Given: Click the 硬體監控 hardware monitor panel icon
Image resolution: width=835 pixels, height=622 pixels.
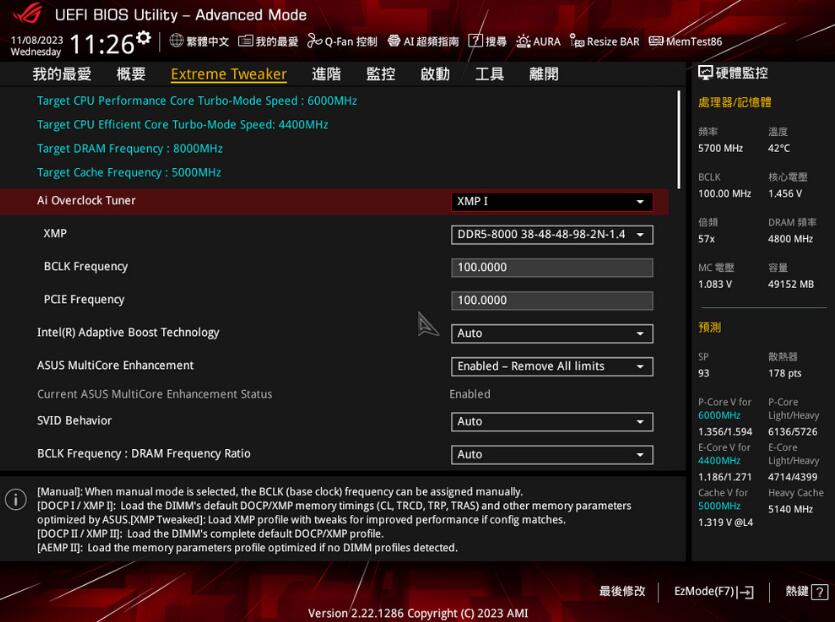Looking at the screenshot, I should point(704,70).
